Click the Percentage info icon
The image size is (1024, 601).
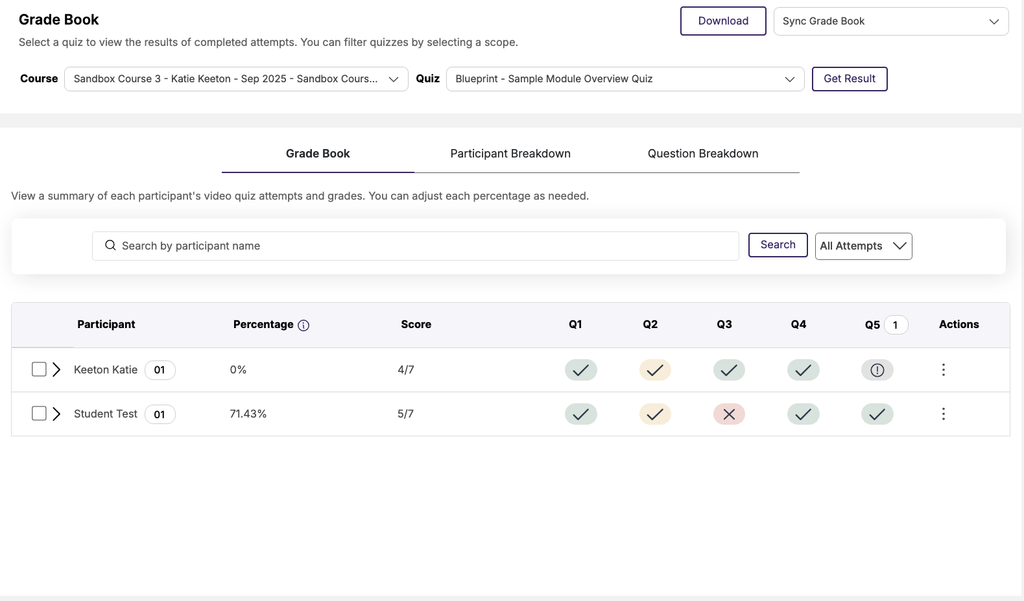304,325
